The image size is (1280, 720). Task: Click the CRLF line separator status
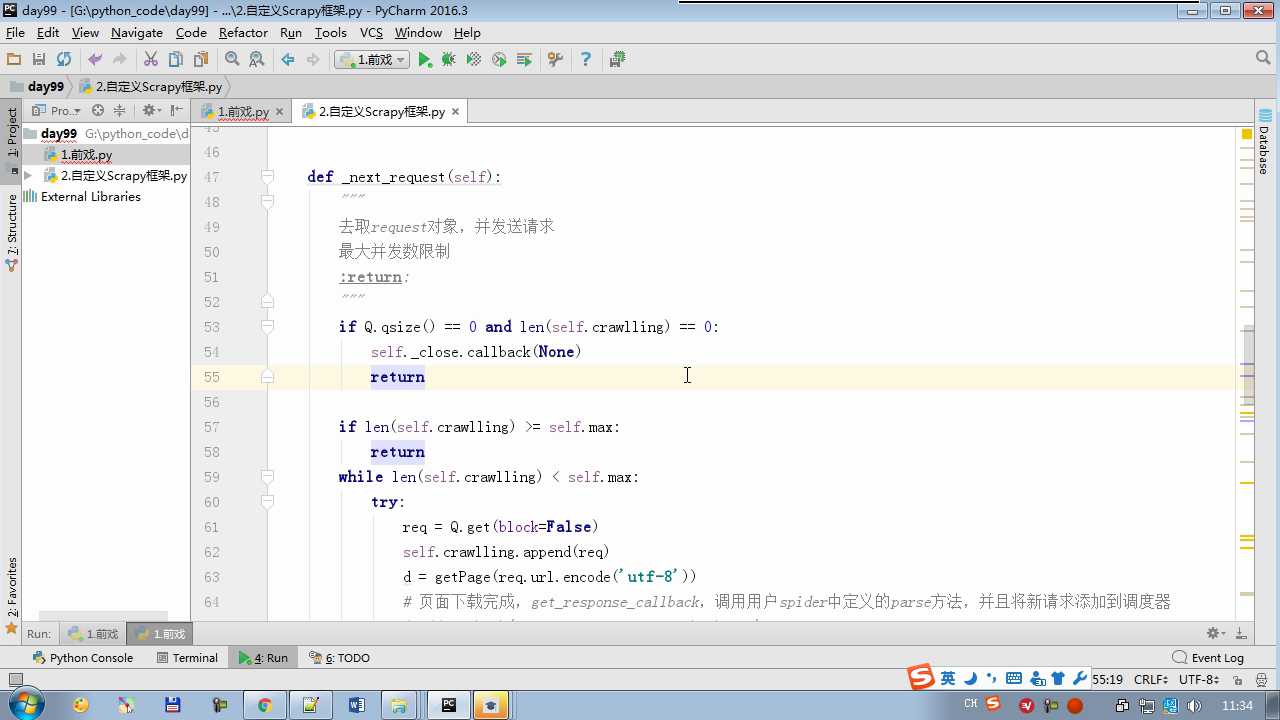[x=1151, y=680]
